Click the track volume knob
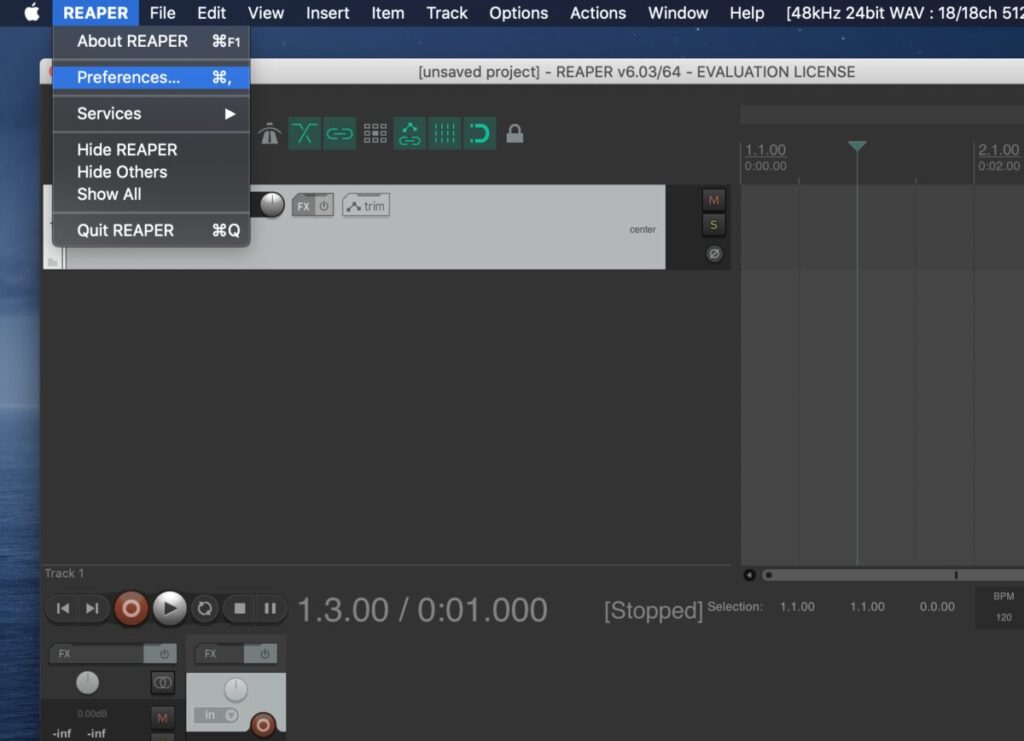 272,205
